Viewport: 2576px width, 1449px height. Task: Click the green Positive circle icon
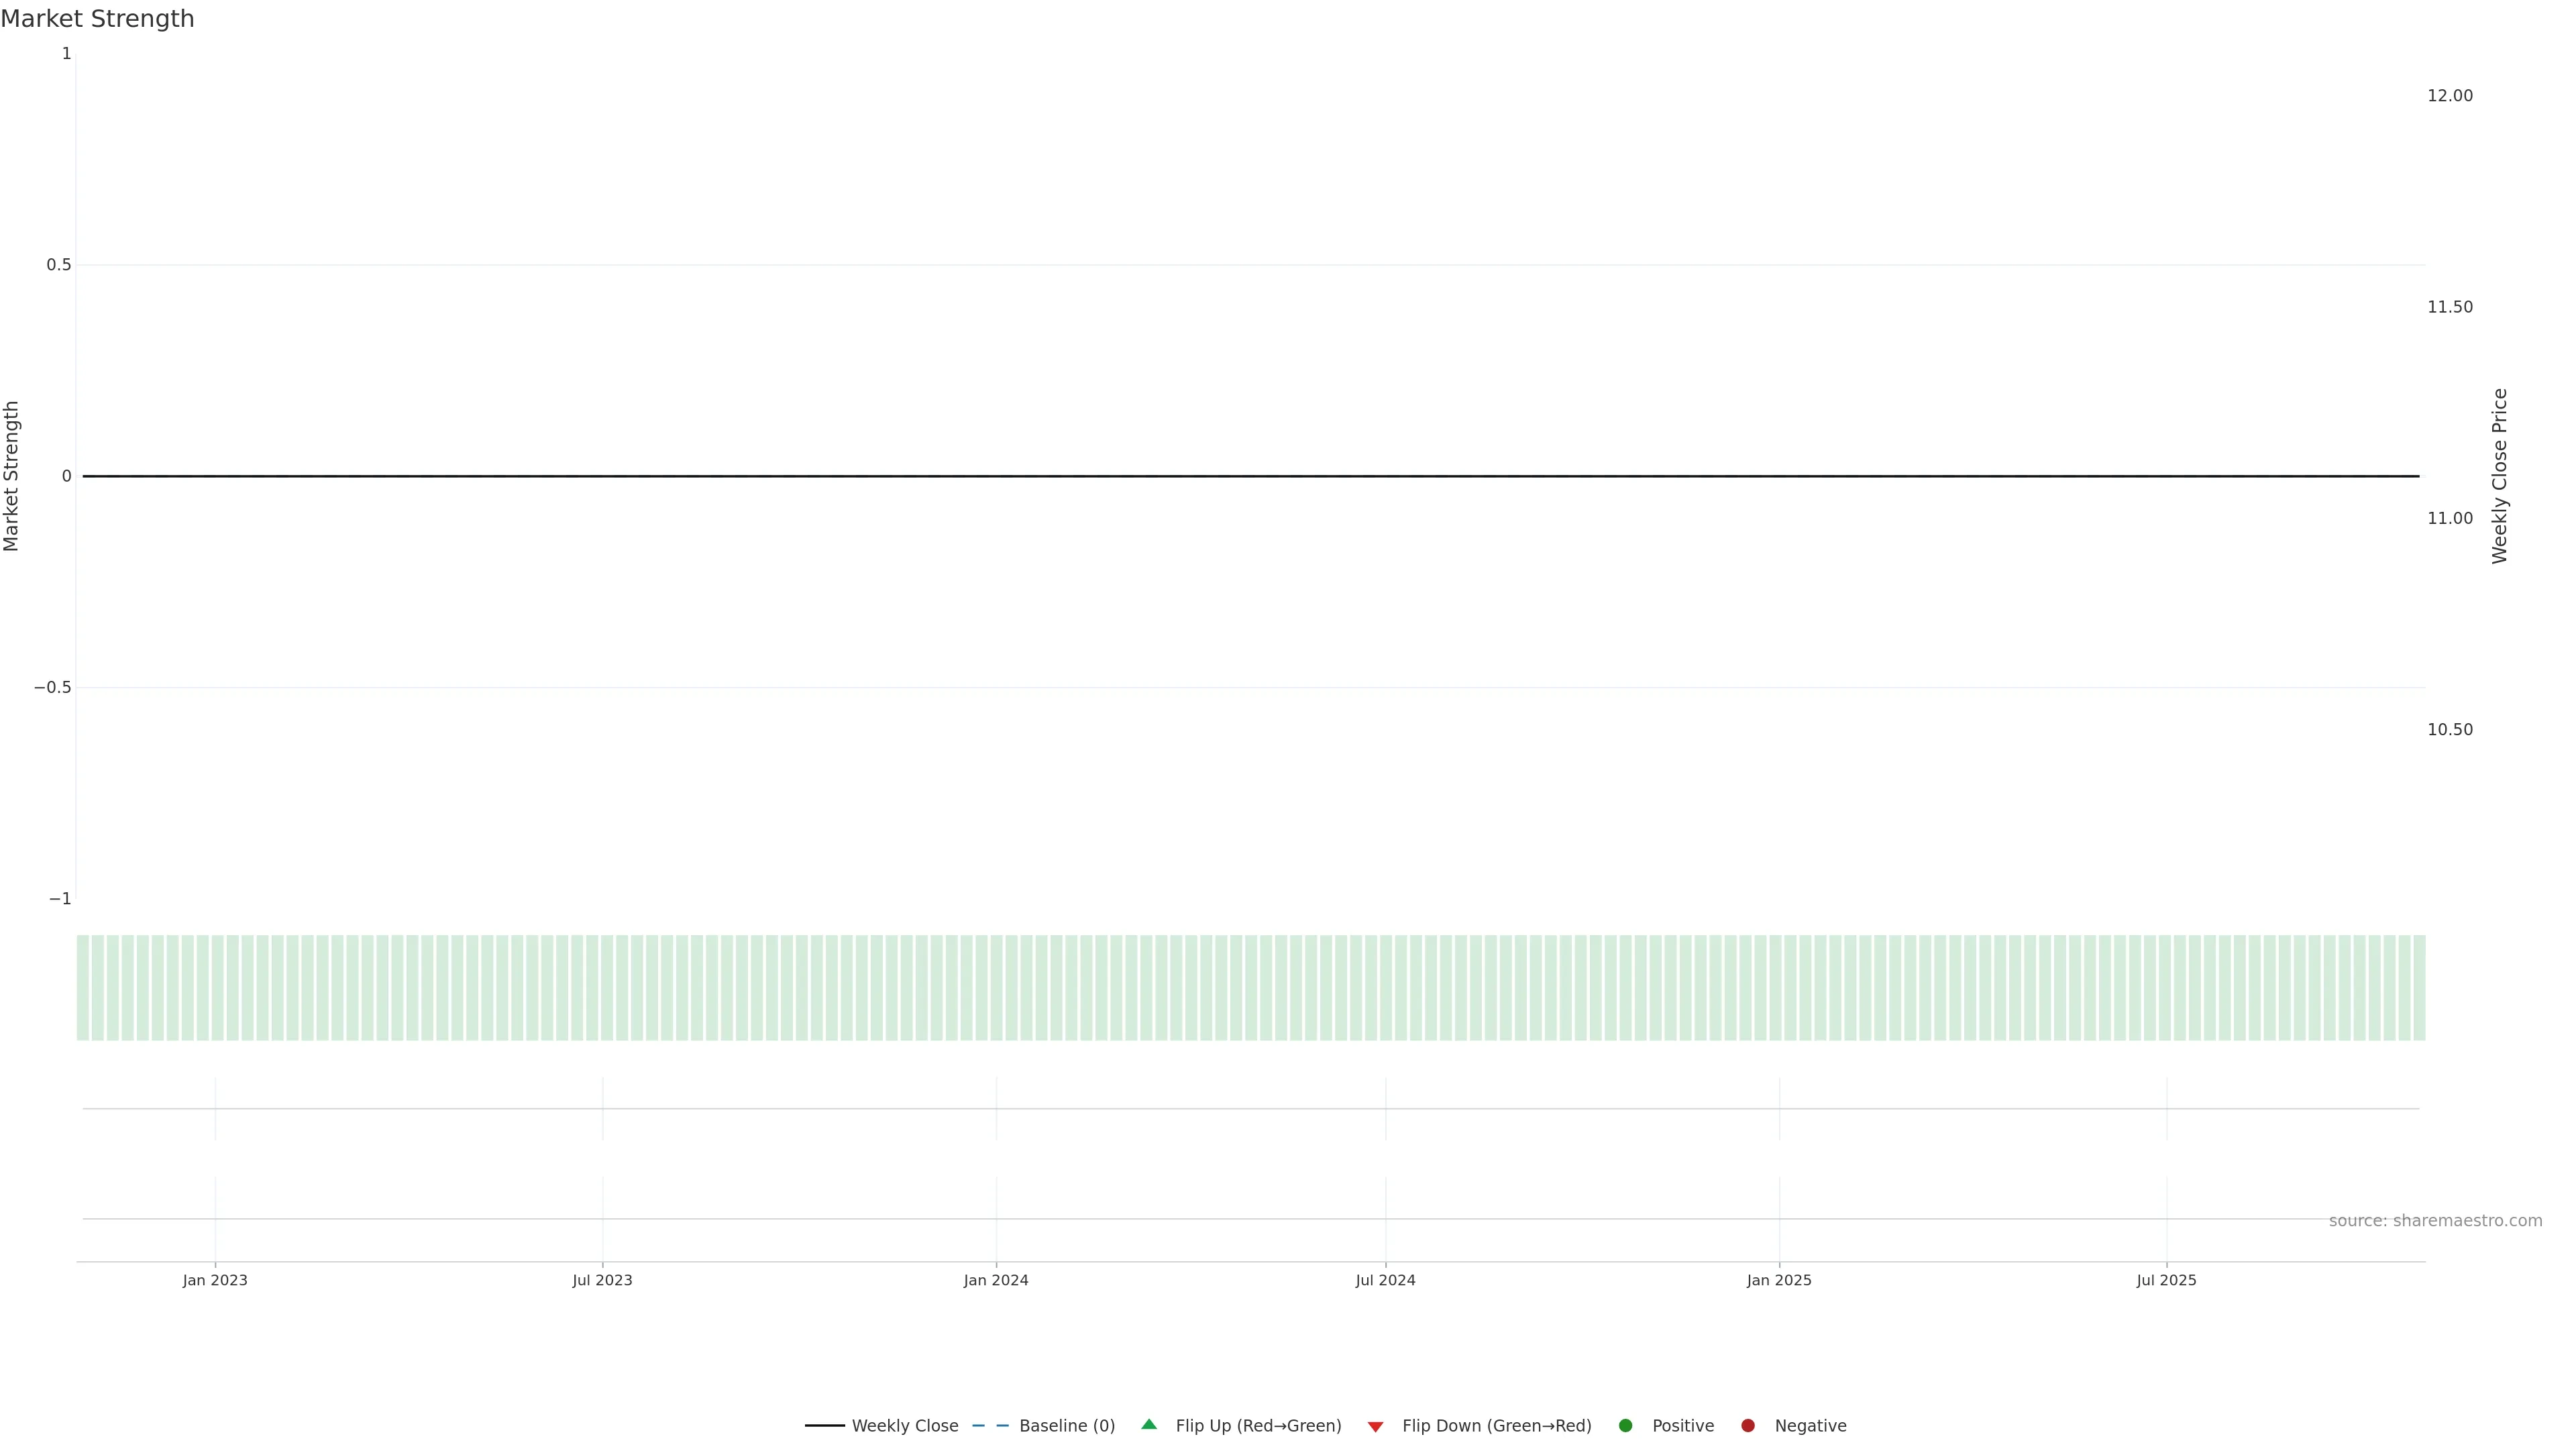point(1625,1426)
